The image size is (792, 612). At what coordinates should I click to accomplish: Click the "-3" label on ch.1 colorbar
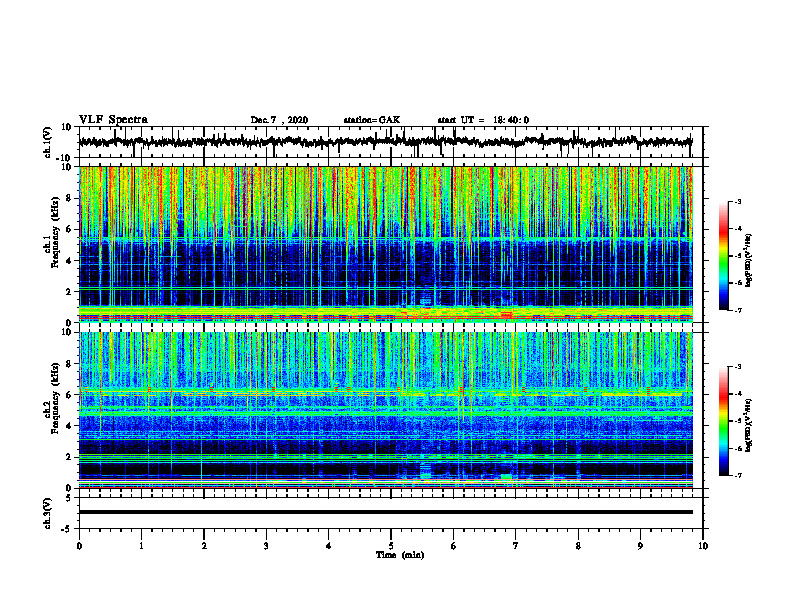pyautogui.click(x=737, y=202)
